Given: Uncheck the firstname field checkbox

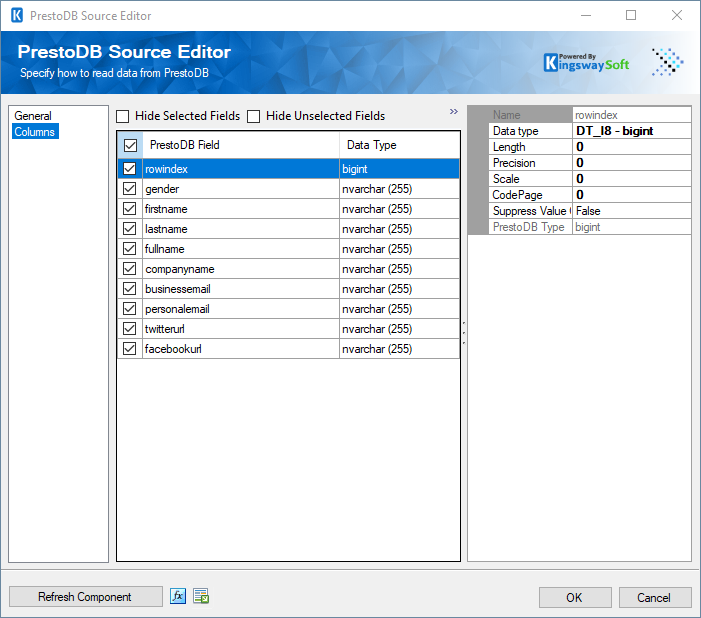Looking at the screenshot, I should 130,209.
